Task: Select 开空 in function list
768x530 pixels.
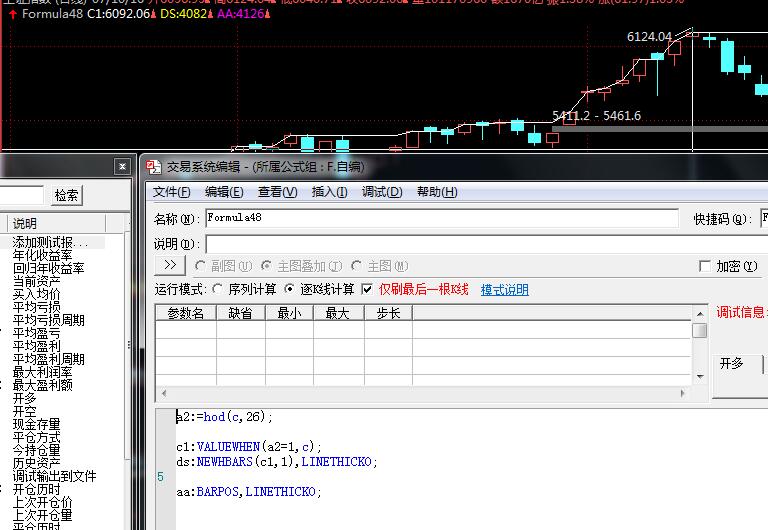Action: pos(24,411)
